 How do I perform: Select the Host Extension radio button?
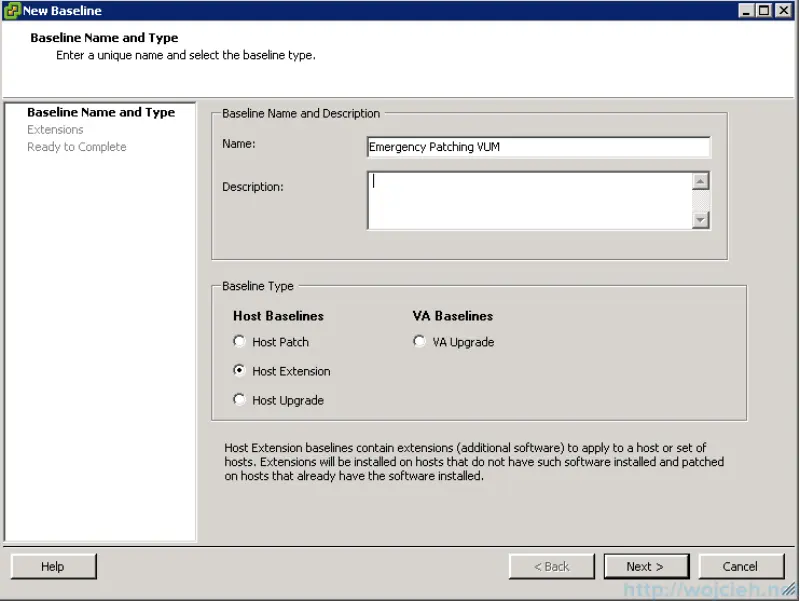pos(239,370)
